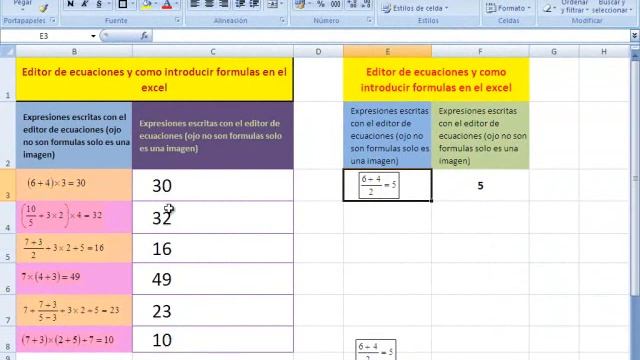Open the Buscar y seleccionar menu
640x360 pixels.
click(x=612, y=6)
